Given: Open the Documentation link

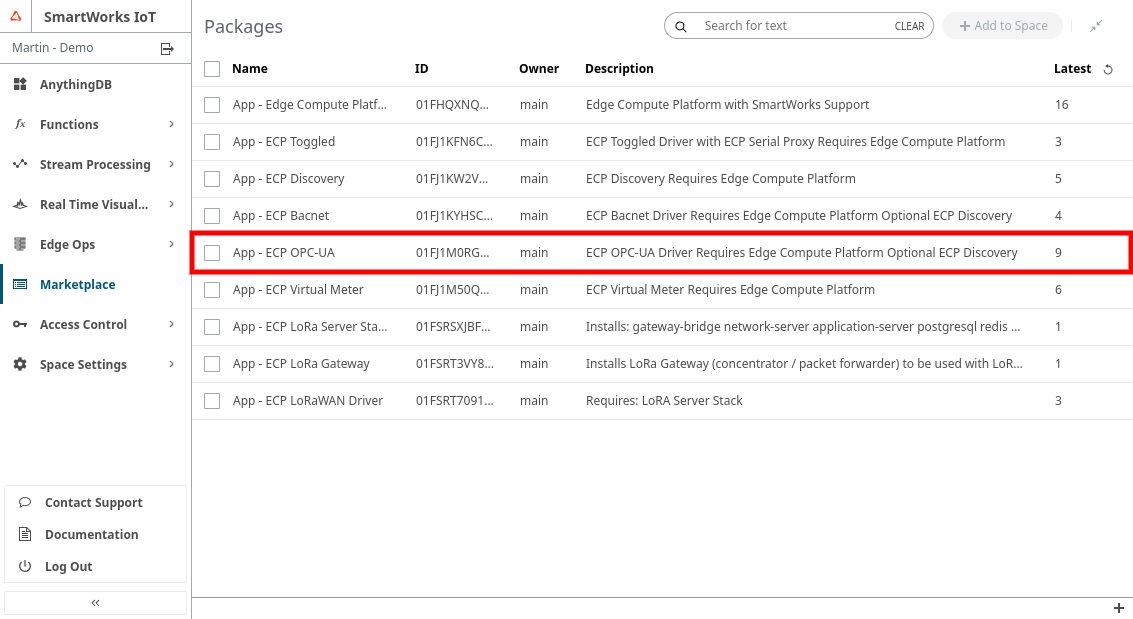Looking at the screenshot, I should coord(91,534).
